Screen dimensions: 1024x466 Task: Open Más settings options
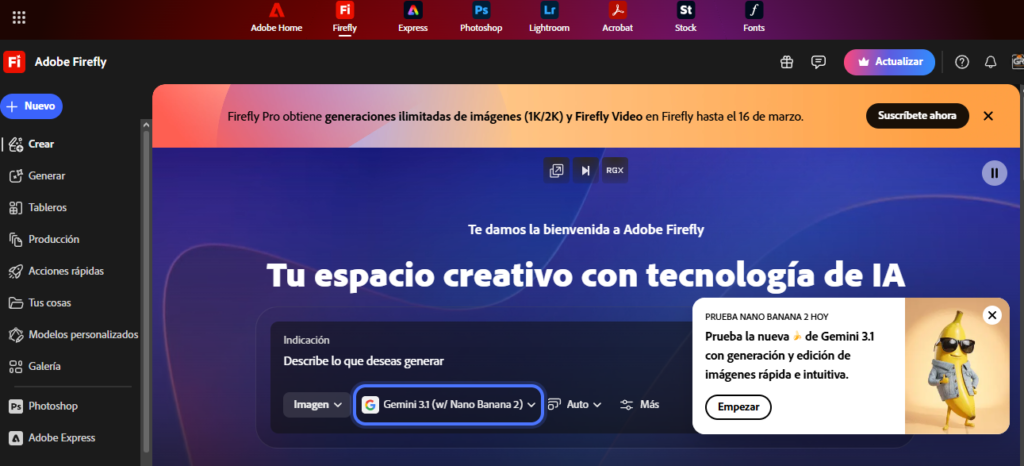tap(639, 405)
